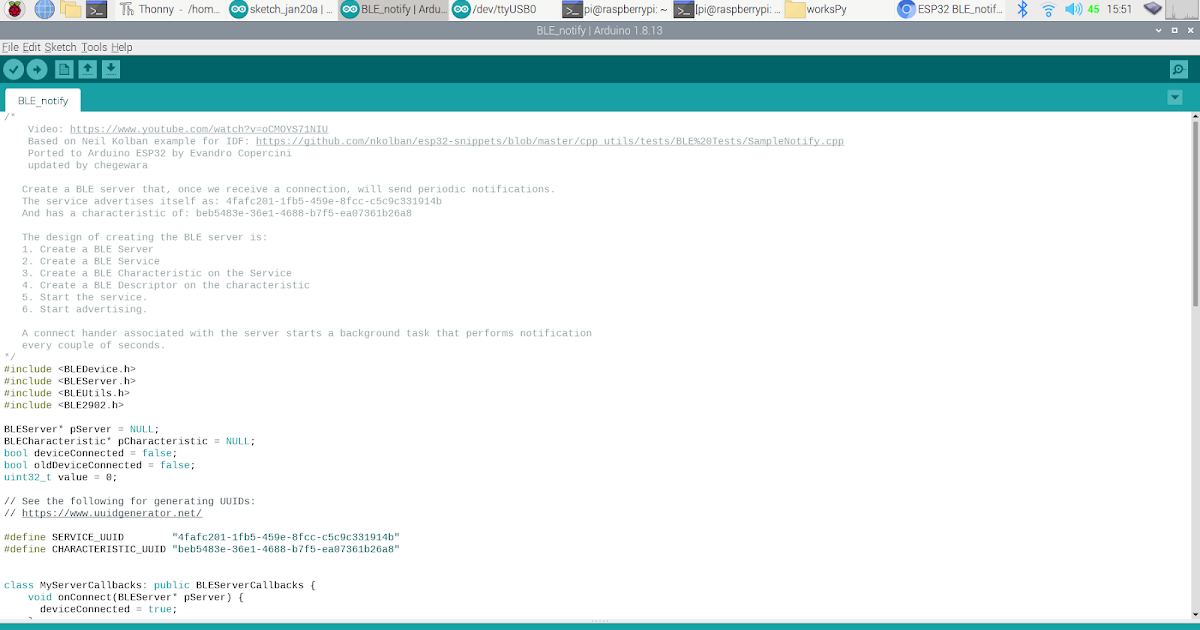Click the window shade caret on the title bar

click(1157, 31)
